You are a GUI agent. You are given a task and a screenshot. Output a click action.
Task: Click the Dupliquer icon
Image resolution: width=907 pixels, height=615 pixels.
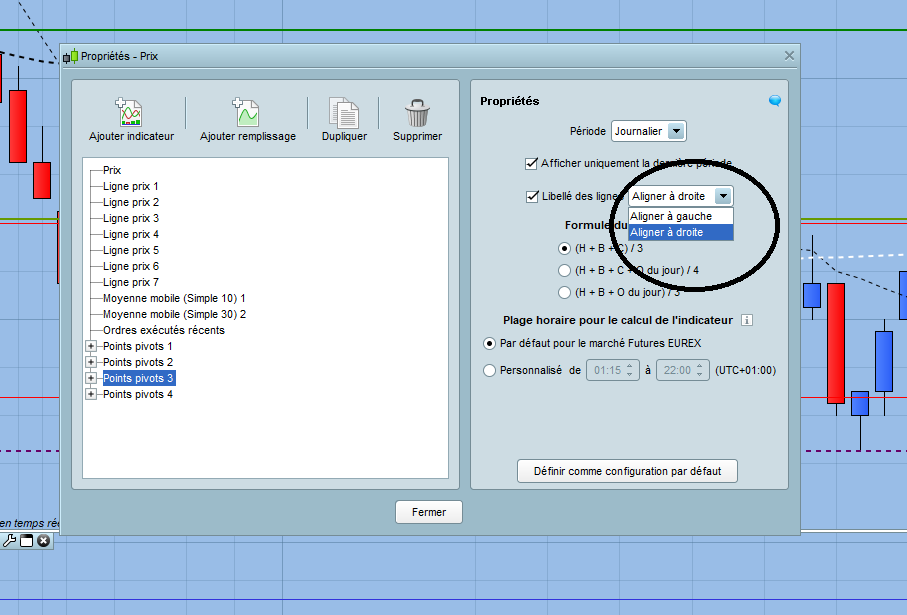tap(344, 112)
